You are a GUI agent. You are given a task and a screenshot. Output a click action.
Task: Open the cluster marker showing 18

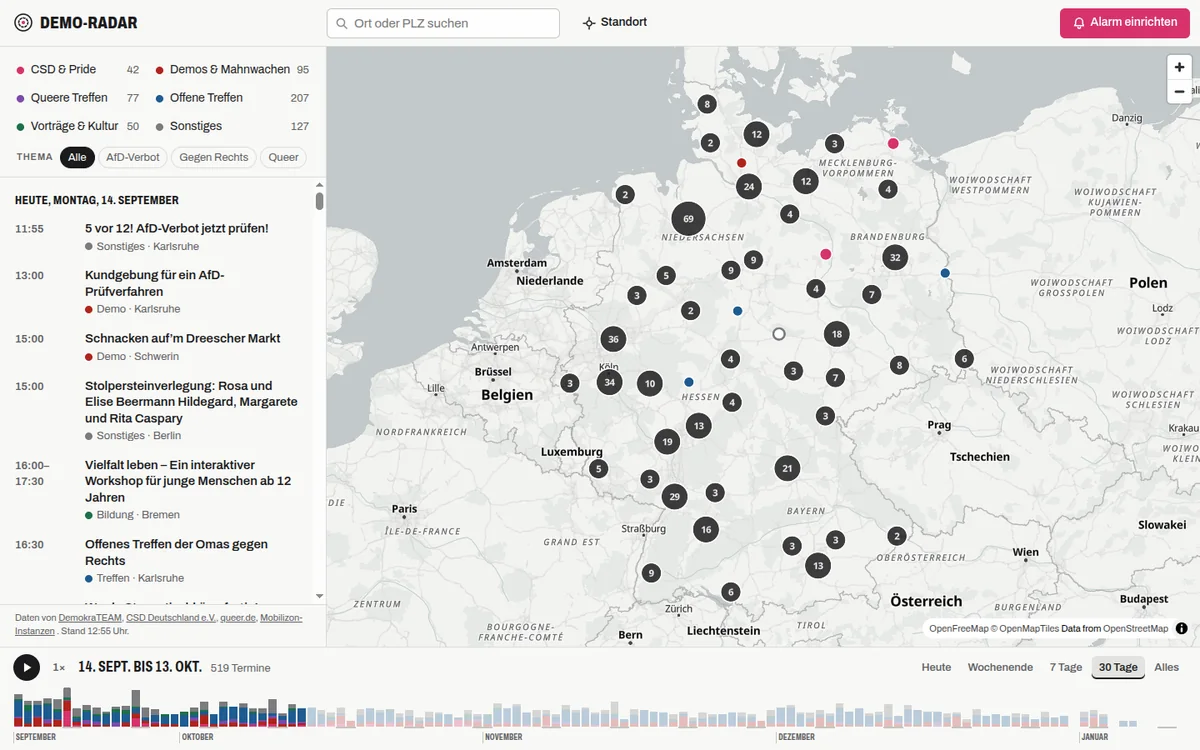pos(837,334)
